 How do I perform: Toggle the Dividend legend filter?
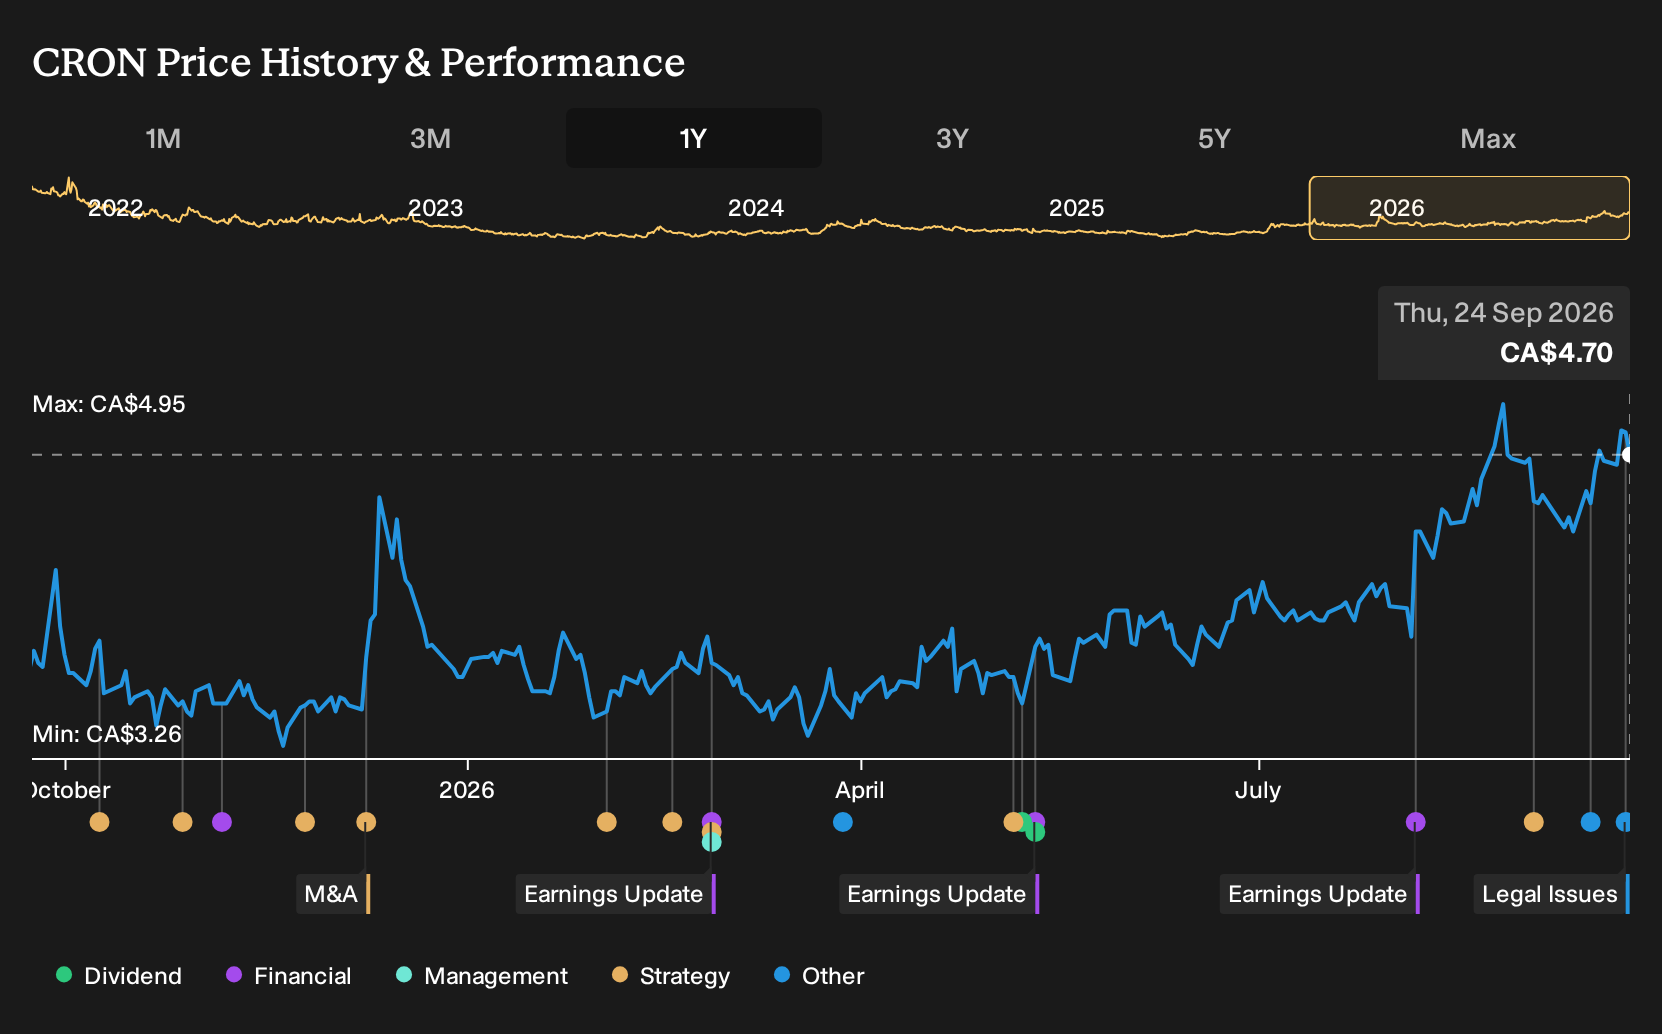coord(119,976)
